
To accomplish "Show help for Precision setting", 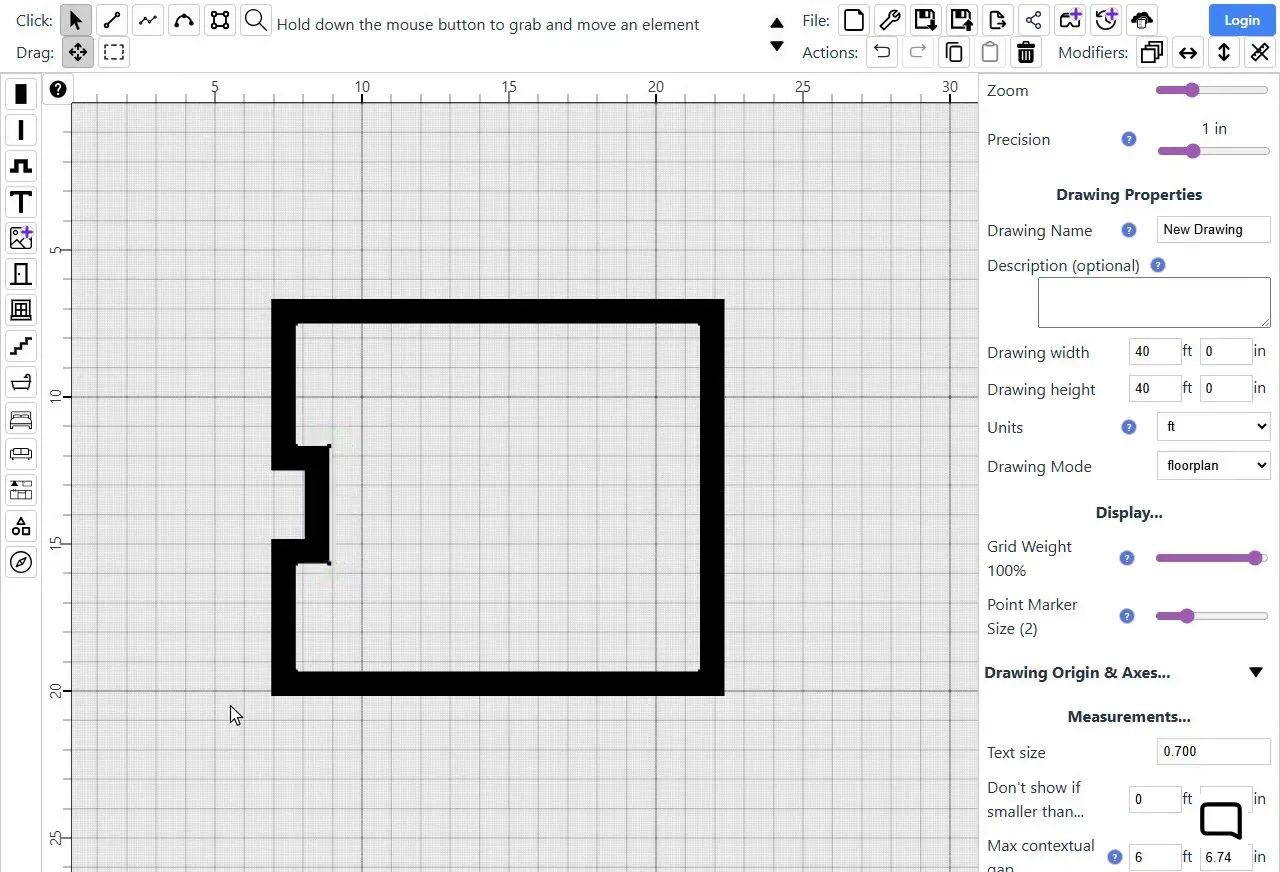I will coord(1129,139).
